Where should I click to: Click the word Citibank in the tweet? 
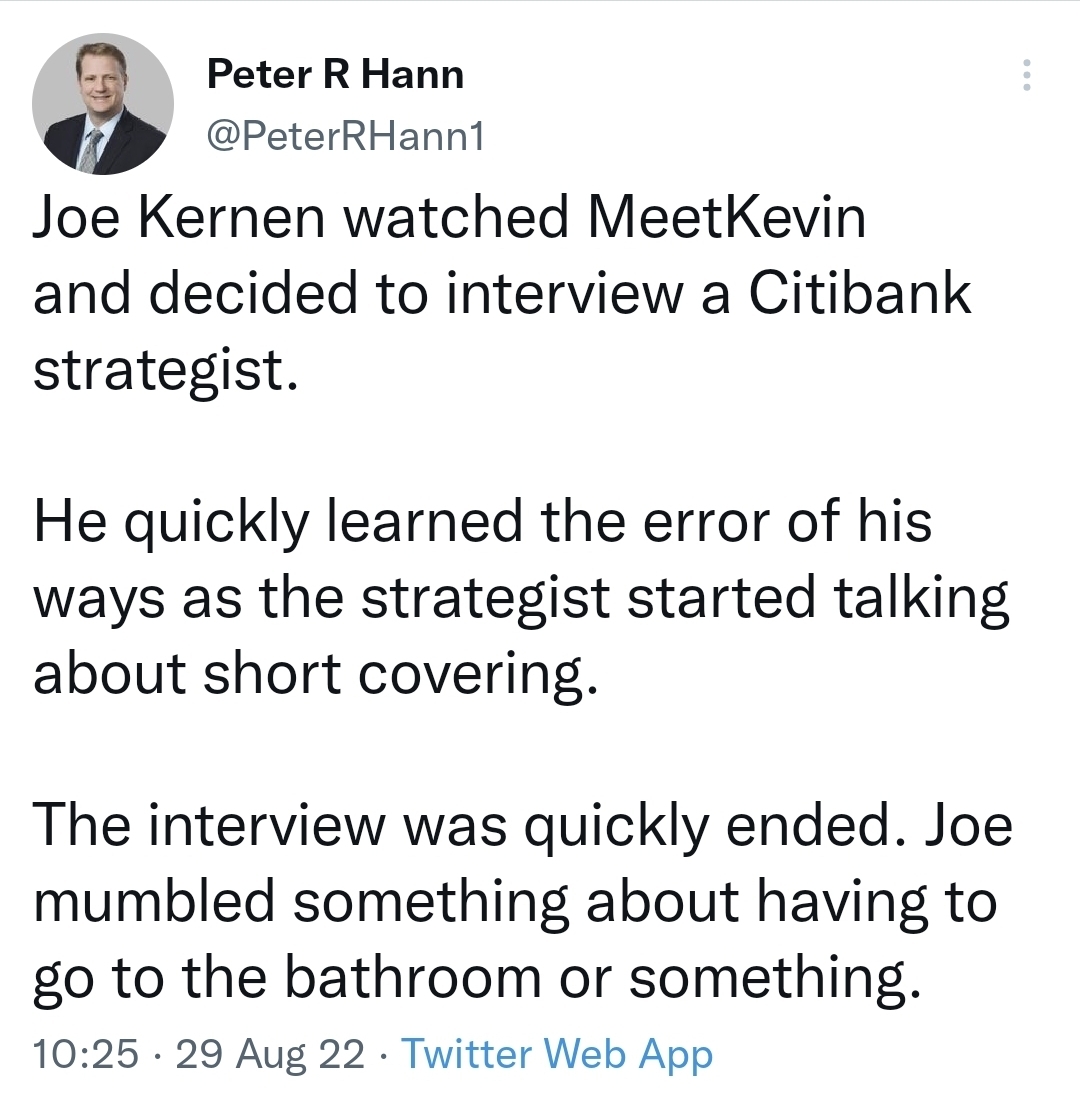(x=859, y=292)
